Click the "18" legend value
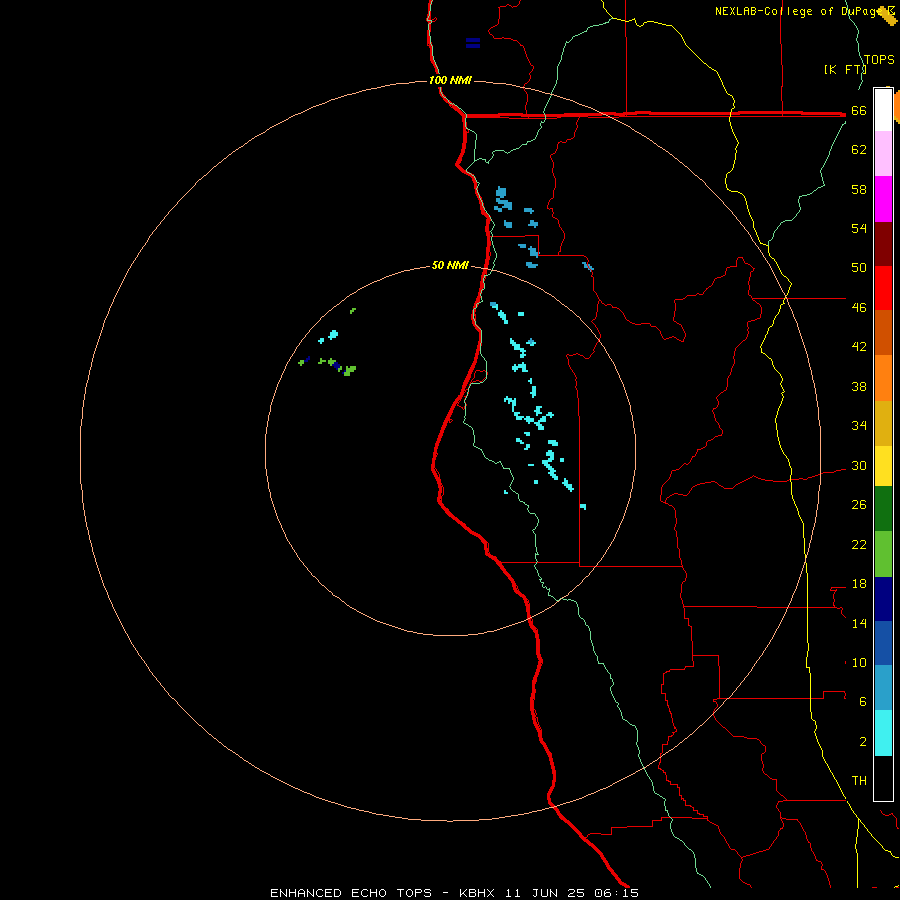The height and width of the screenshot is (900, 900). tap(859, 584)
